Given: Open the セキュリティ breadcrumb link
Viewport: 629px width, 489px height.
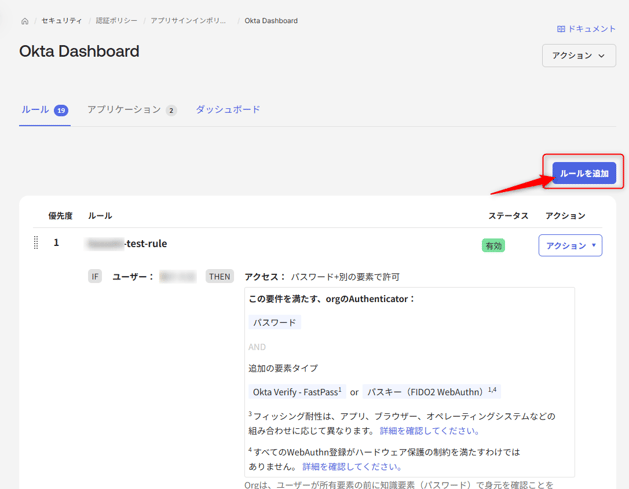Looking at the screenshot, I should point(62,21).
